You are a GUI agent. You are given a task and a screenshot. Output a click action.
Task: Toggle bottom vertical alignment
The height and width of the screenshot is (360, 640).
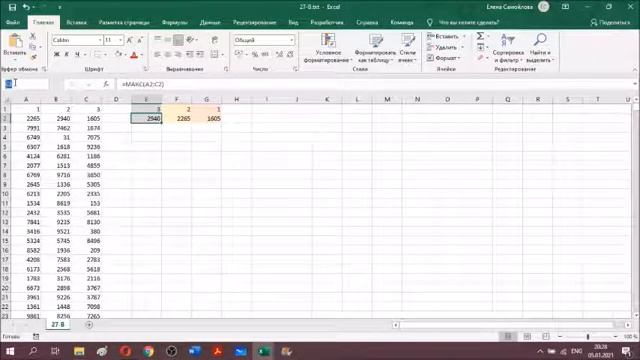click(178, 40)
